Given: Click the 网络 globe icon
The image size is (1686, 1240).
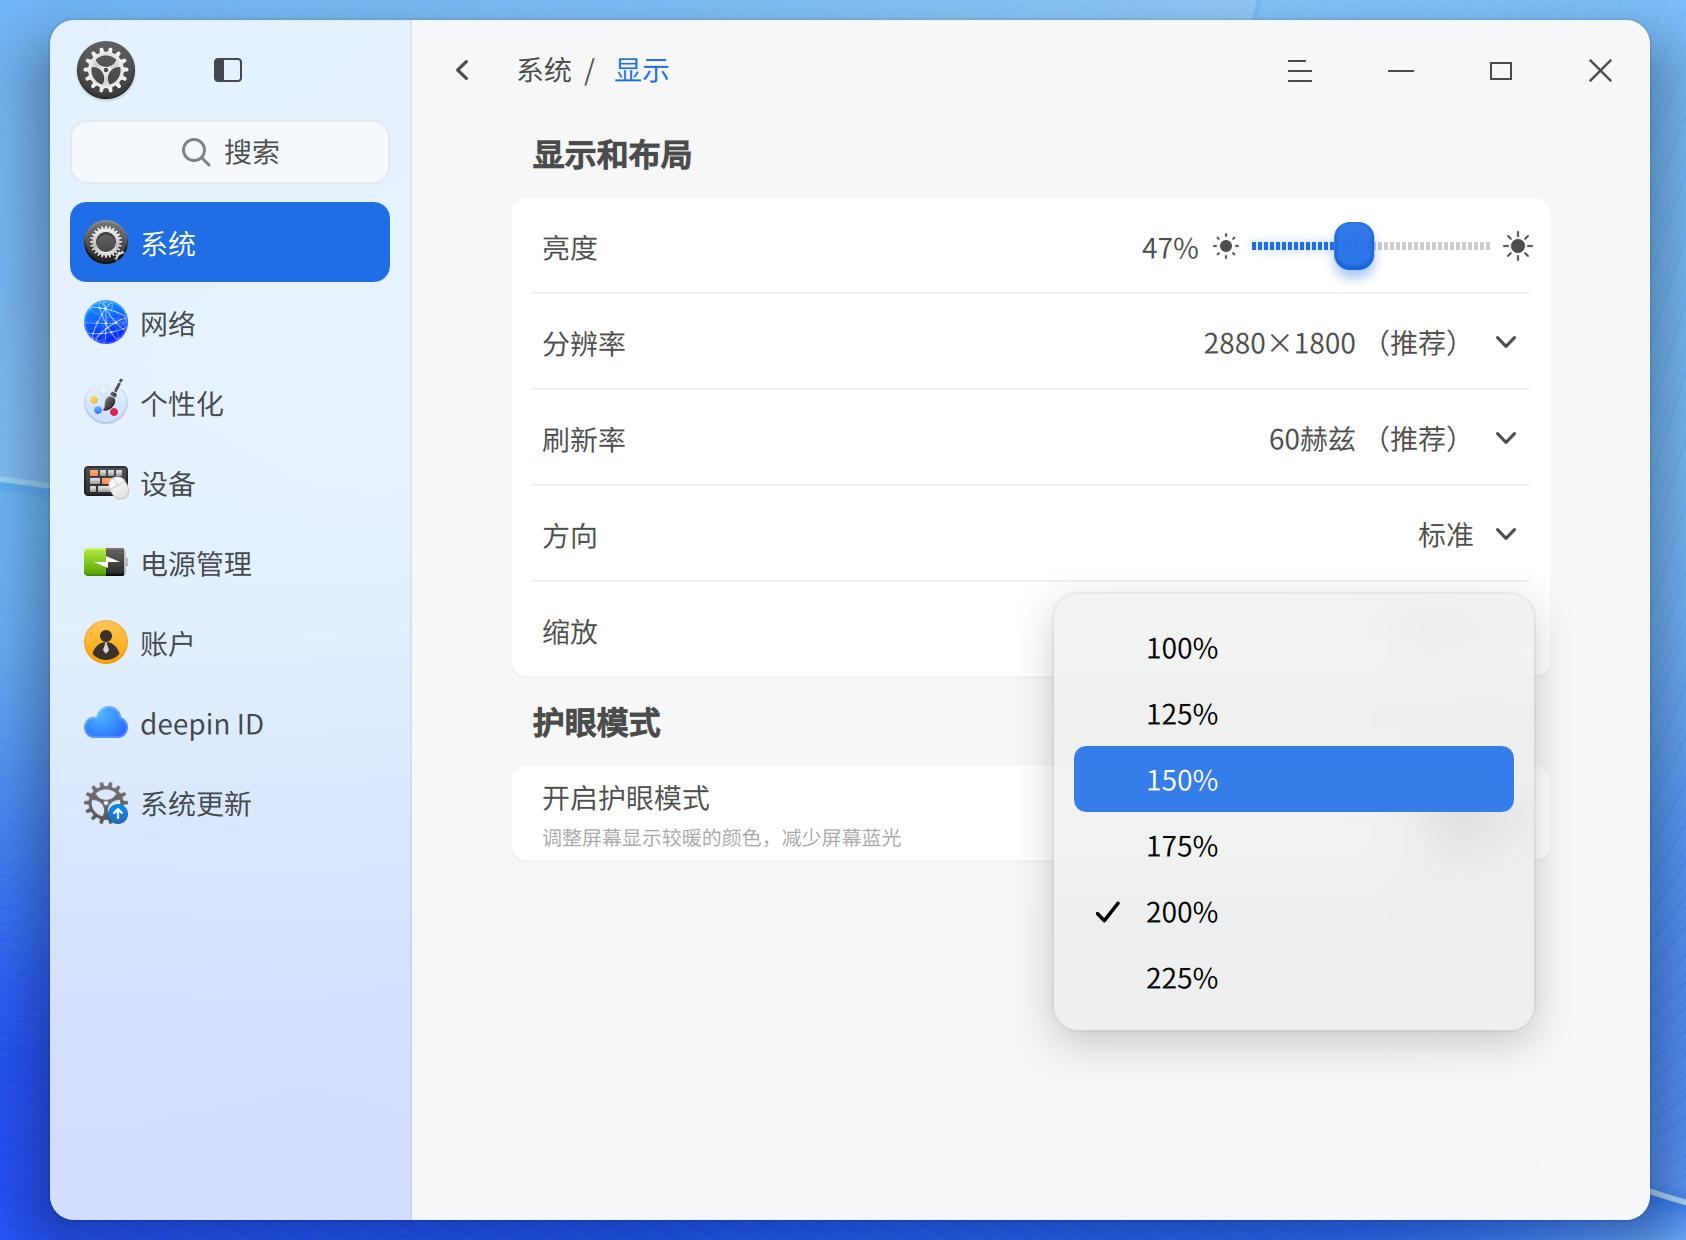Looking at the screenshot, I should coord(106,322).
